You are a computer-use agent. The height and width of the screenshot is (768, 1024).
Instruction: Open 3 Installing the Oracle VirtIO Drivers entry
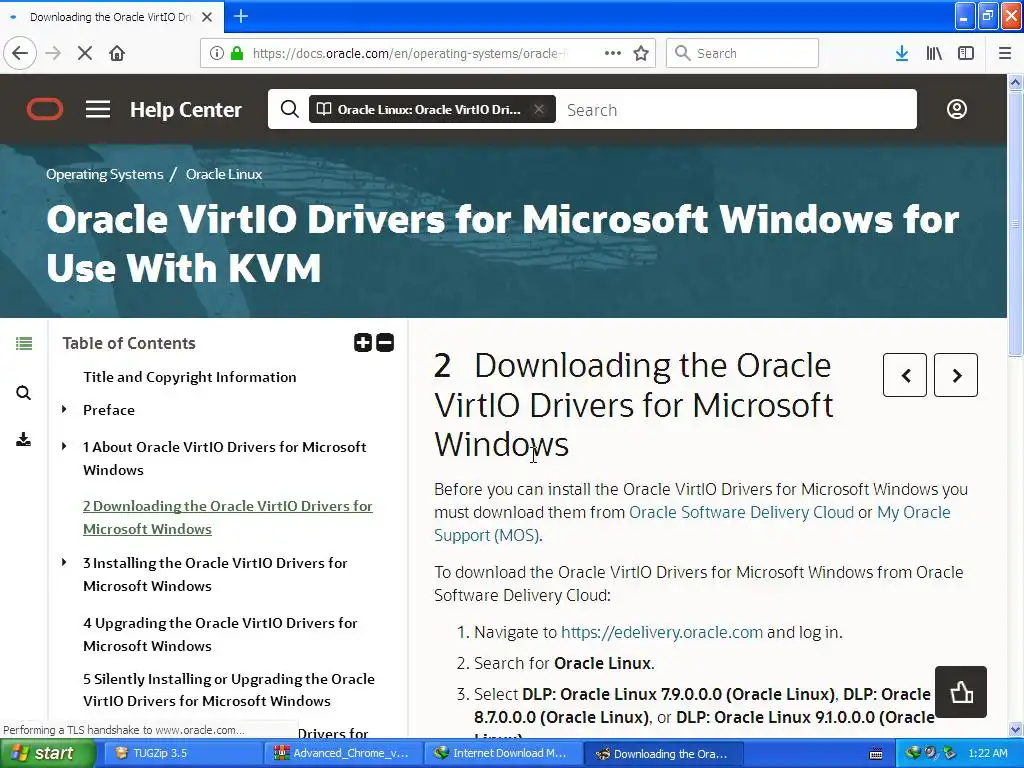pos(215,574)
